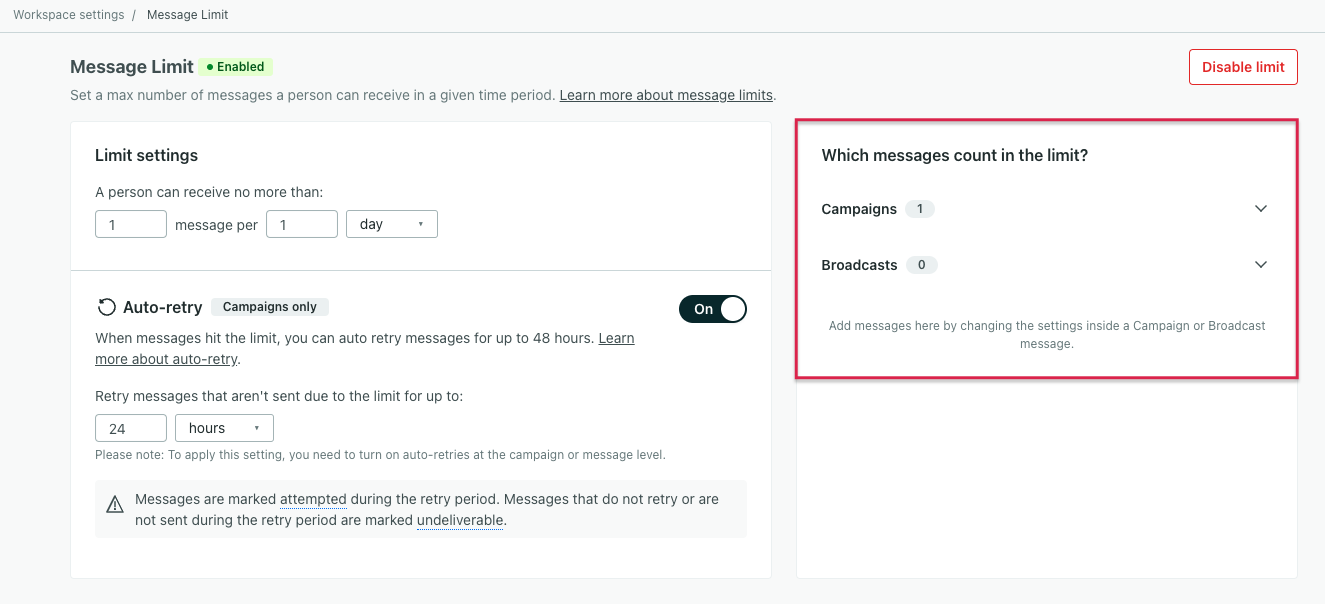The width and height of the screenshot is (1325, 604).
Task: Click the retry duration input showing 24
Action: [131, 428]
